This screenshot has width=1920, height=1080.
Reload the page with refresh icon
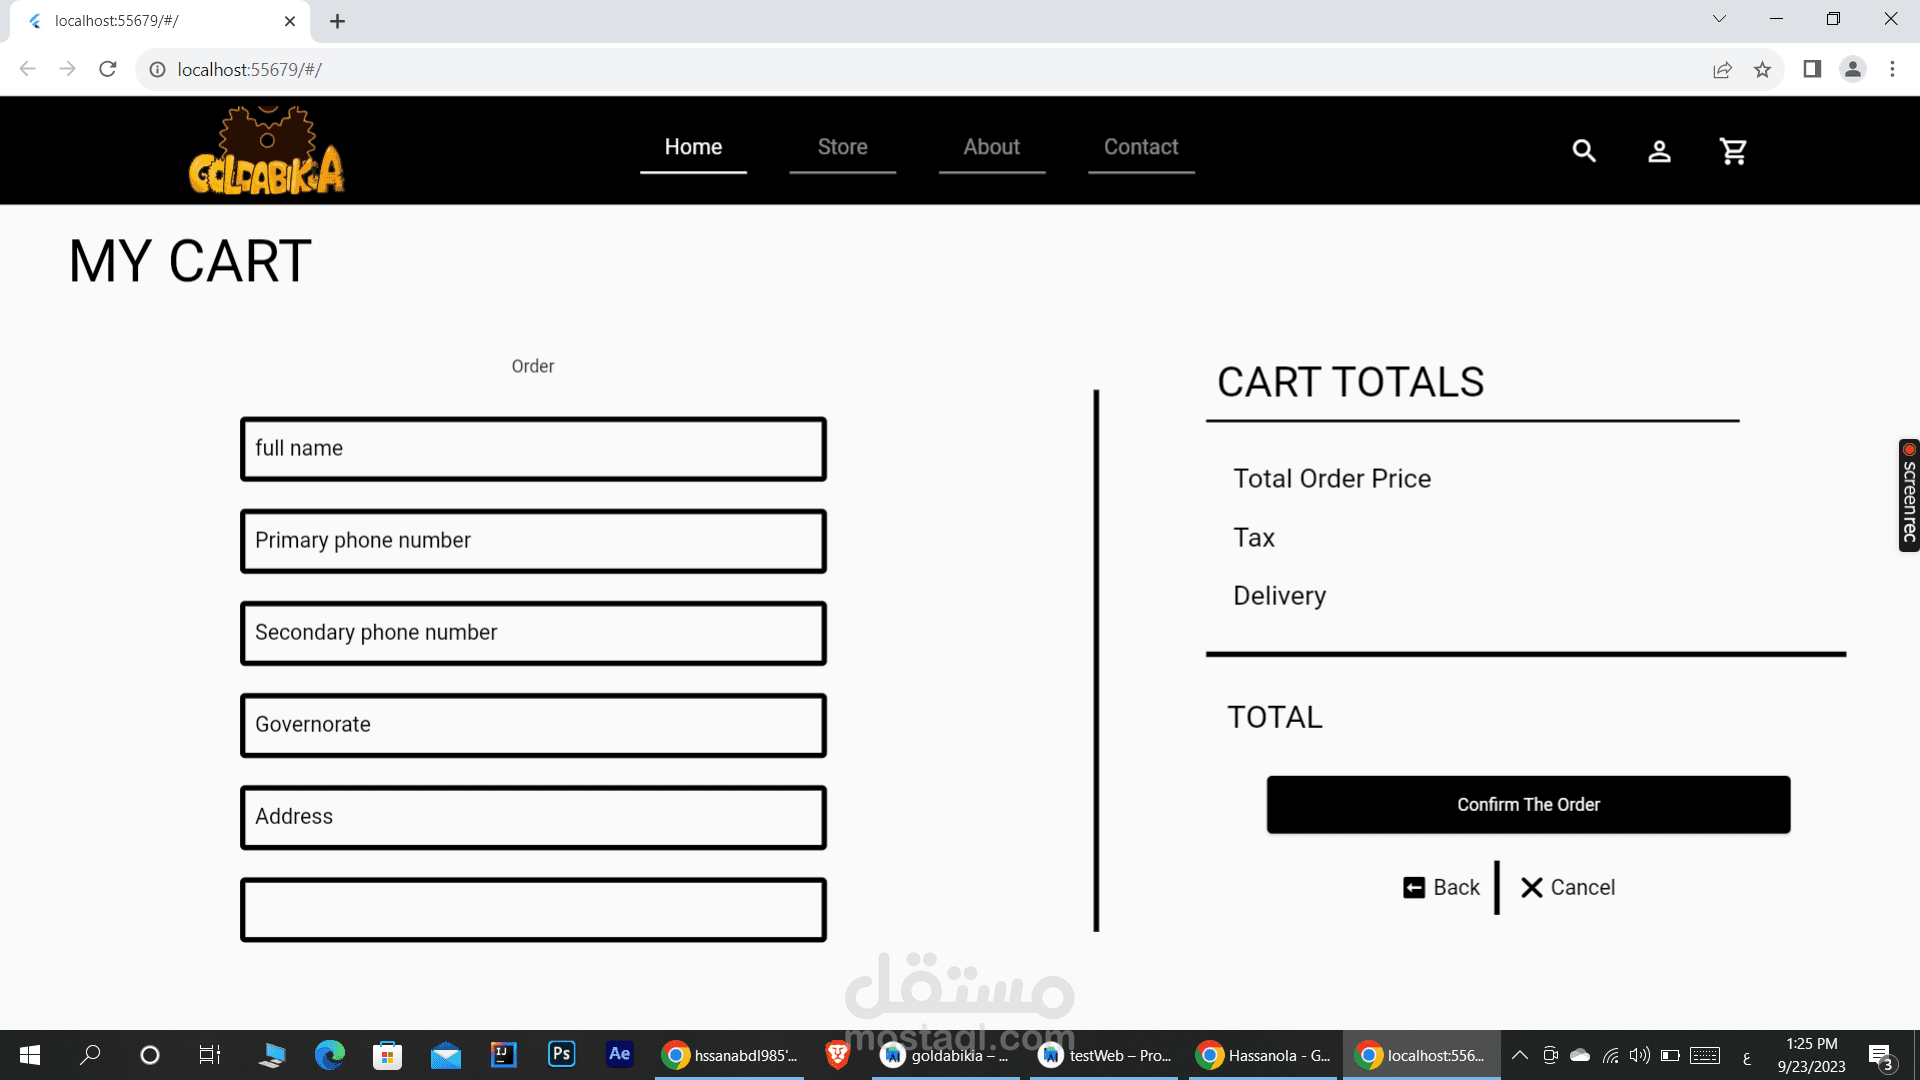(108, 69)
